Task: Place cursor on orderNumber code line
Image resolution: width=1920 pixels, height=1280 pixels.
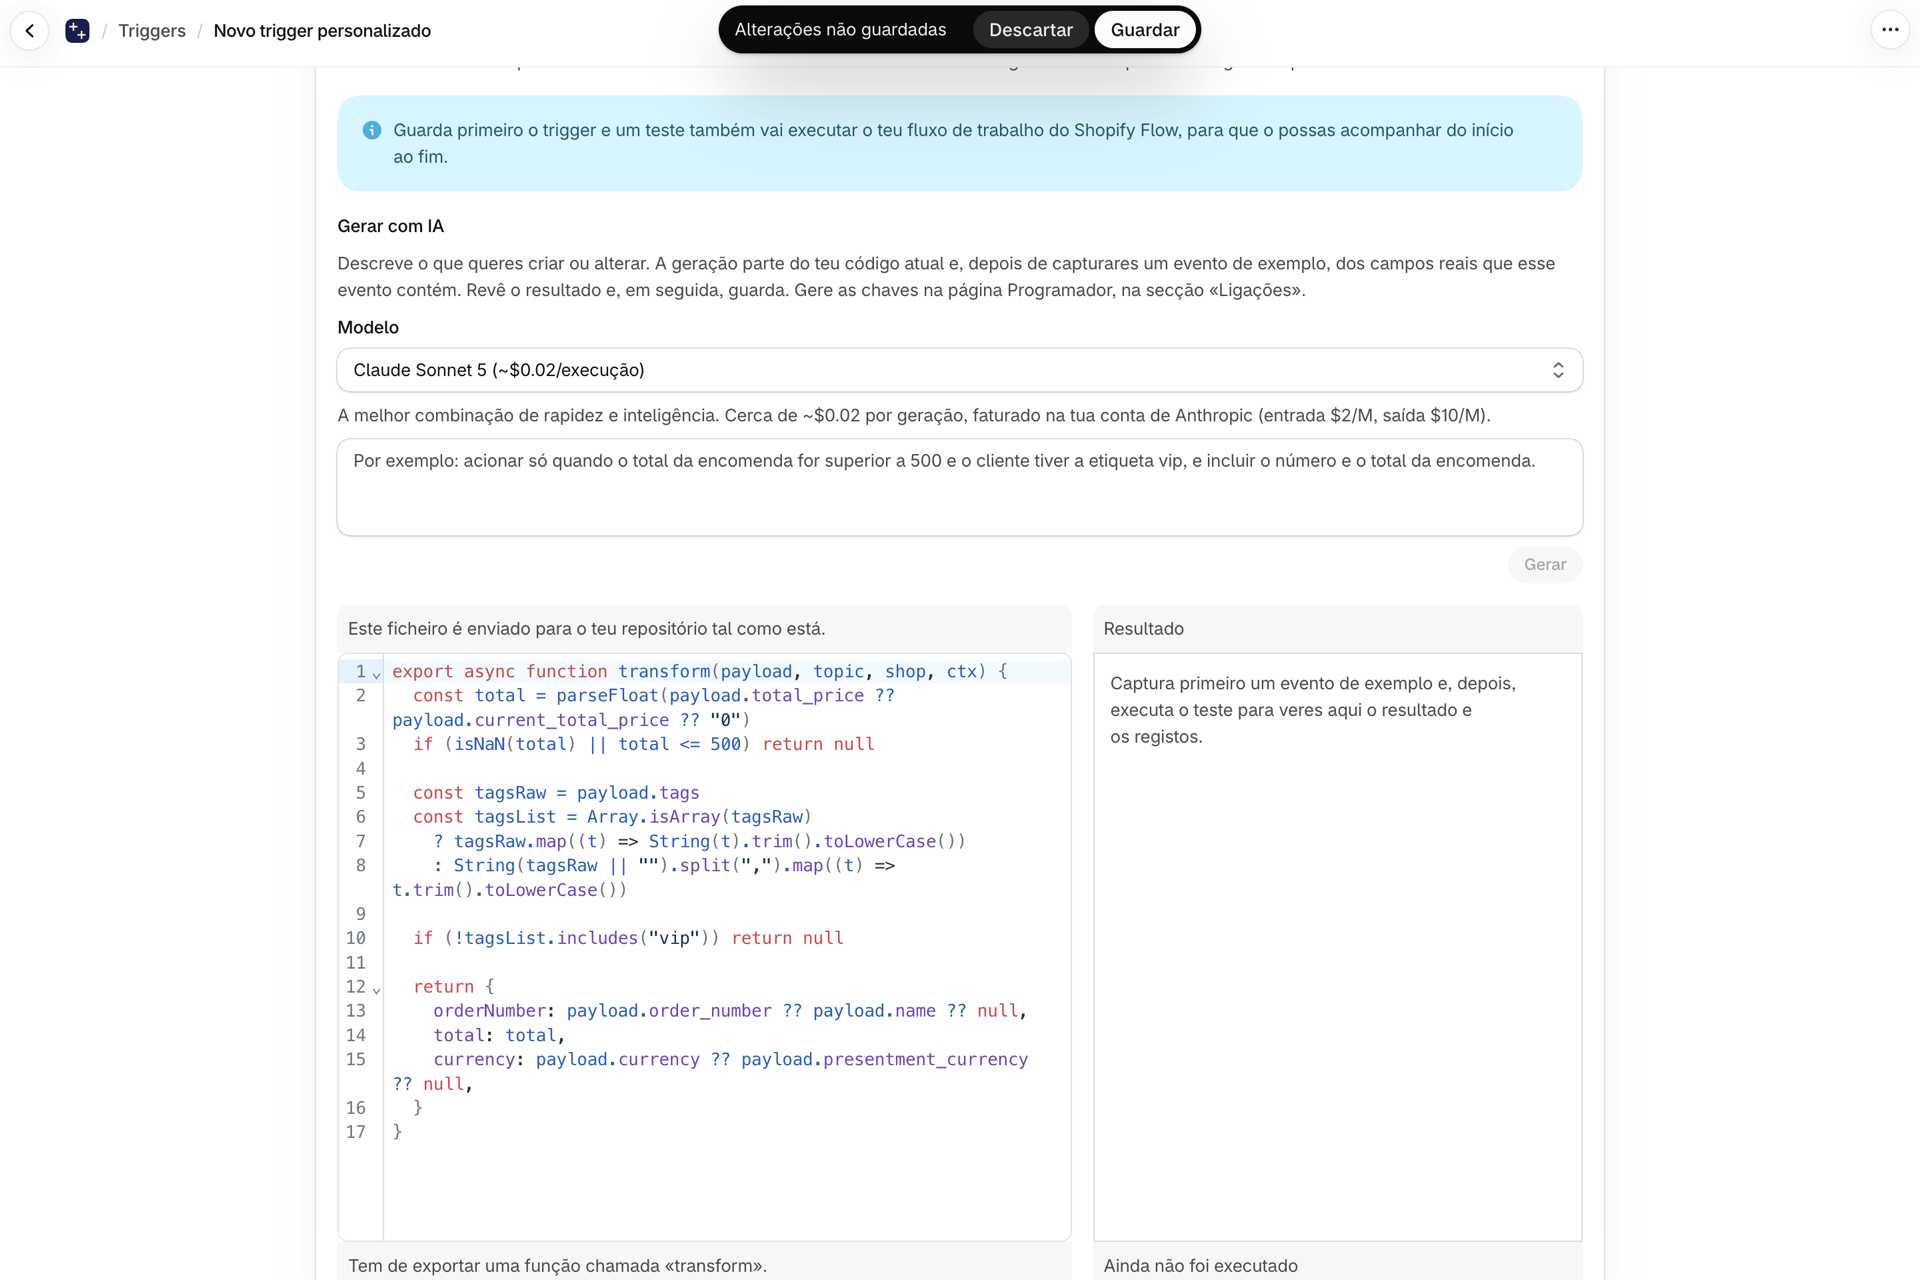Action: point(730,1011)
